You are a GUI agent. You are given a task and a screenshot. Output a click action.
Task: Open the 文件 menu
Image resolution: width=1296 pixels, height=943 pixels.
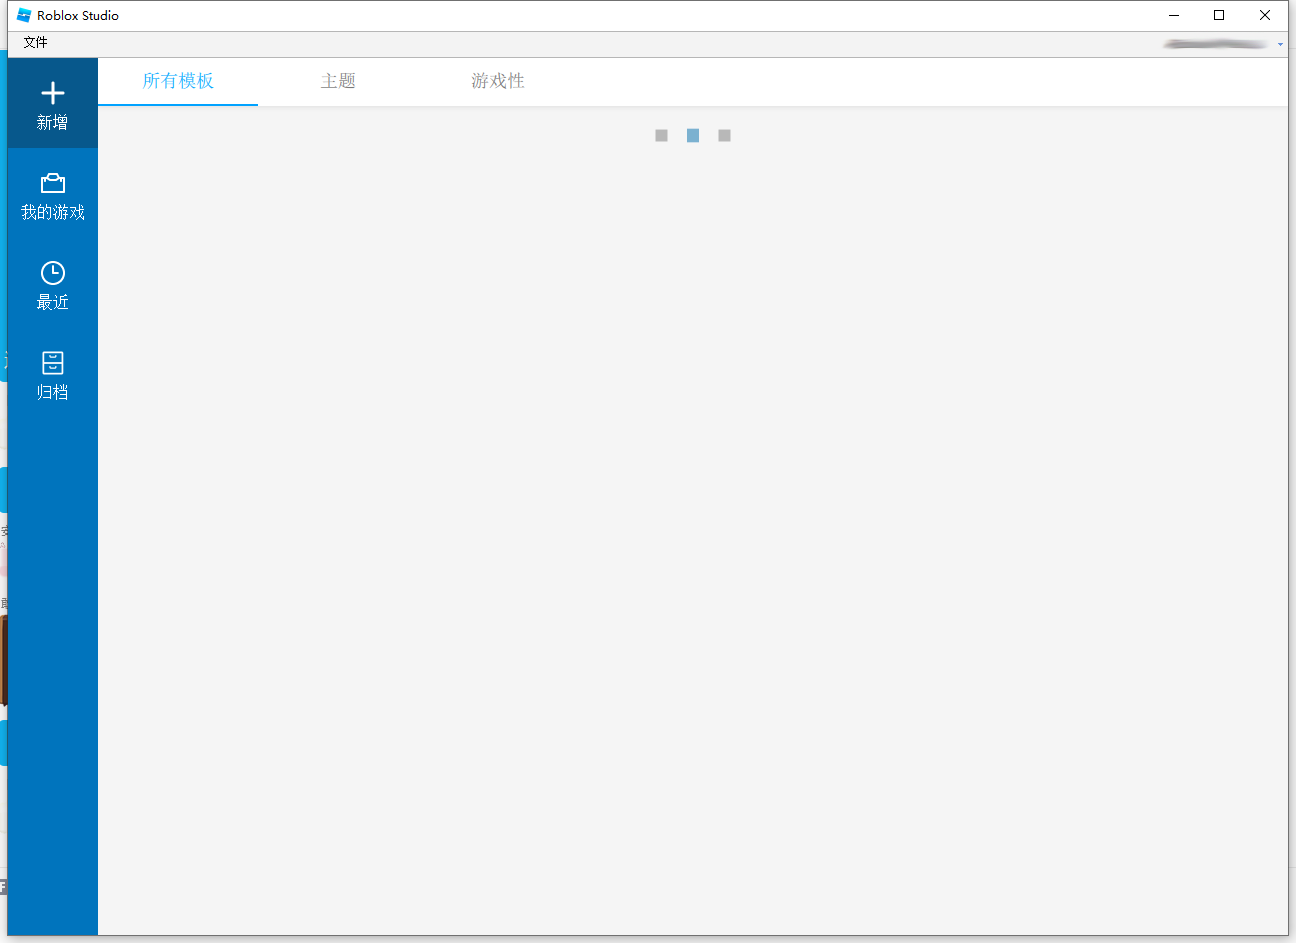35,43
